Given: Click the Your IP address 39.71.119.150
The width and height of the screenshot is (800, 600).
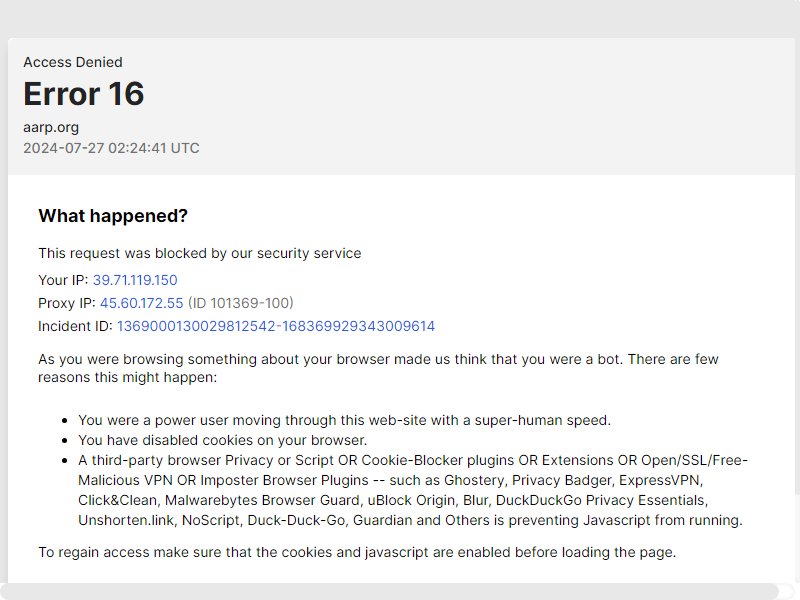Looking at the screenshot, I should (x=135, y=280).
